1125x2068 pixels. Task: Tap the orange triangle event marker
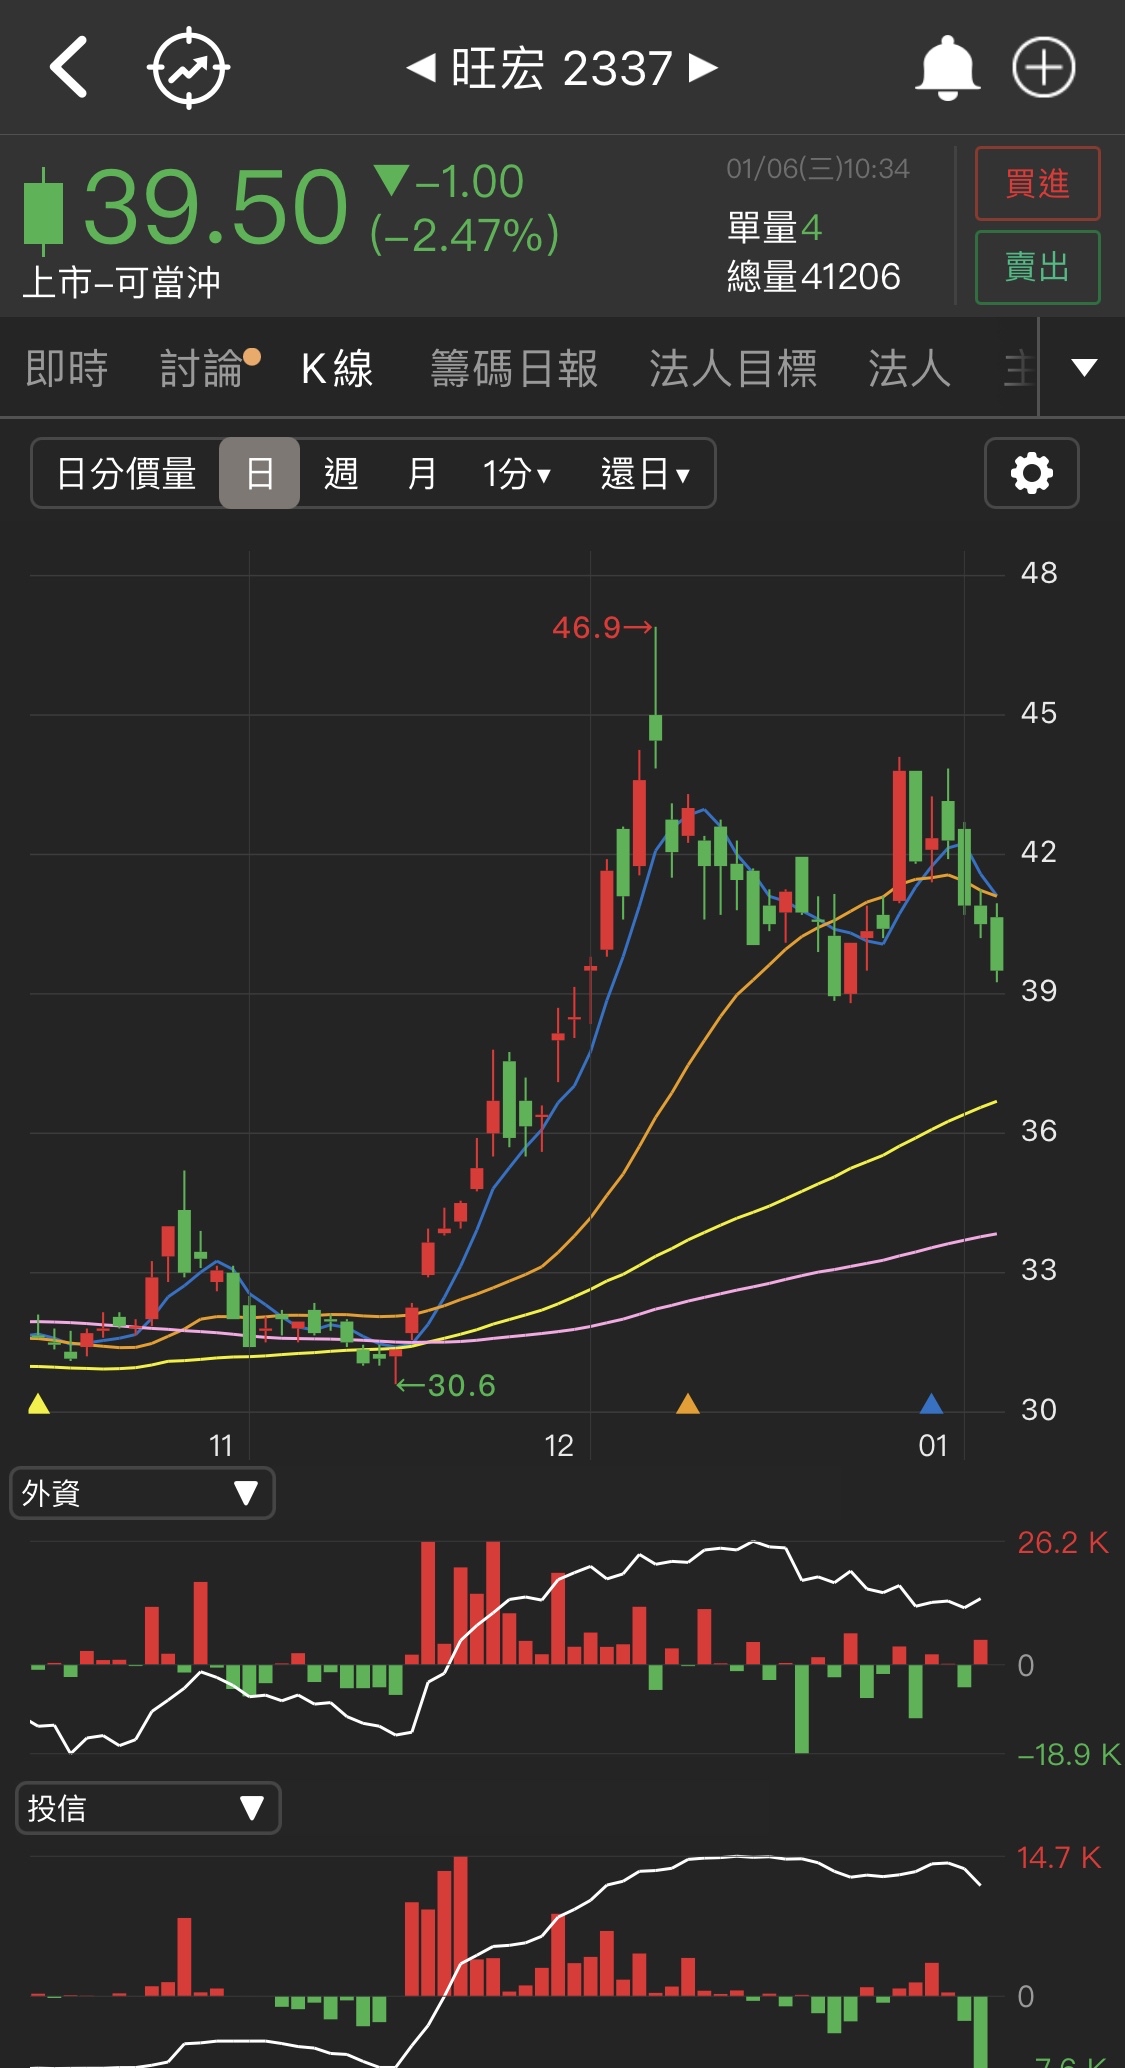click(x=688, y=1404)
